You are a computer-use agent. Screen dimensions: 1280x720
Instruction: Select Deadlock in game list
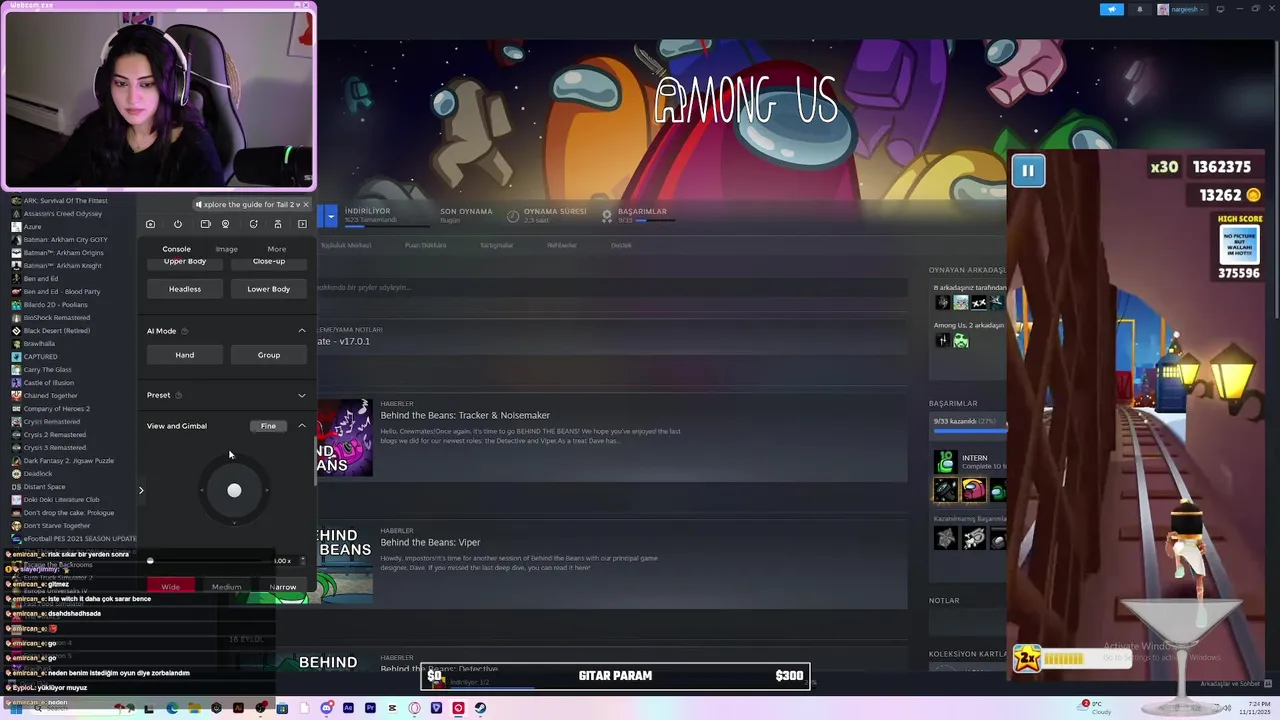click(x=38, y=474)
